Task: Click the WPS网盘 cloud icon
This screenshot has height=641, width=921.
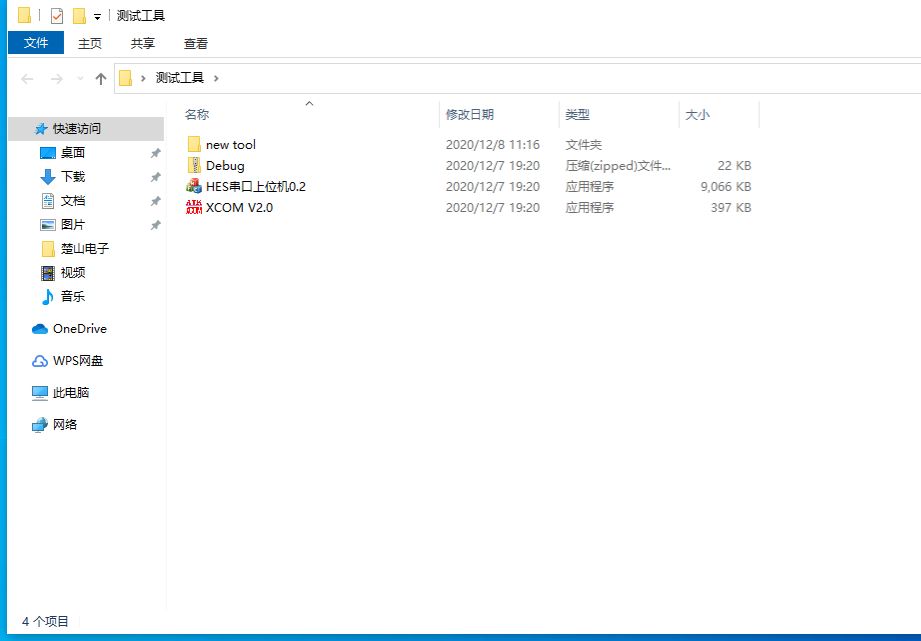Action: 40,361
